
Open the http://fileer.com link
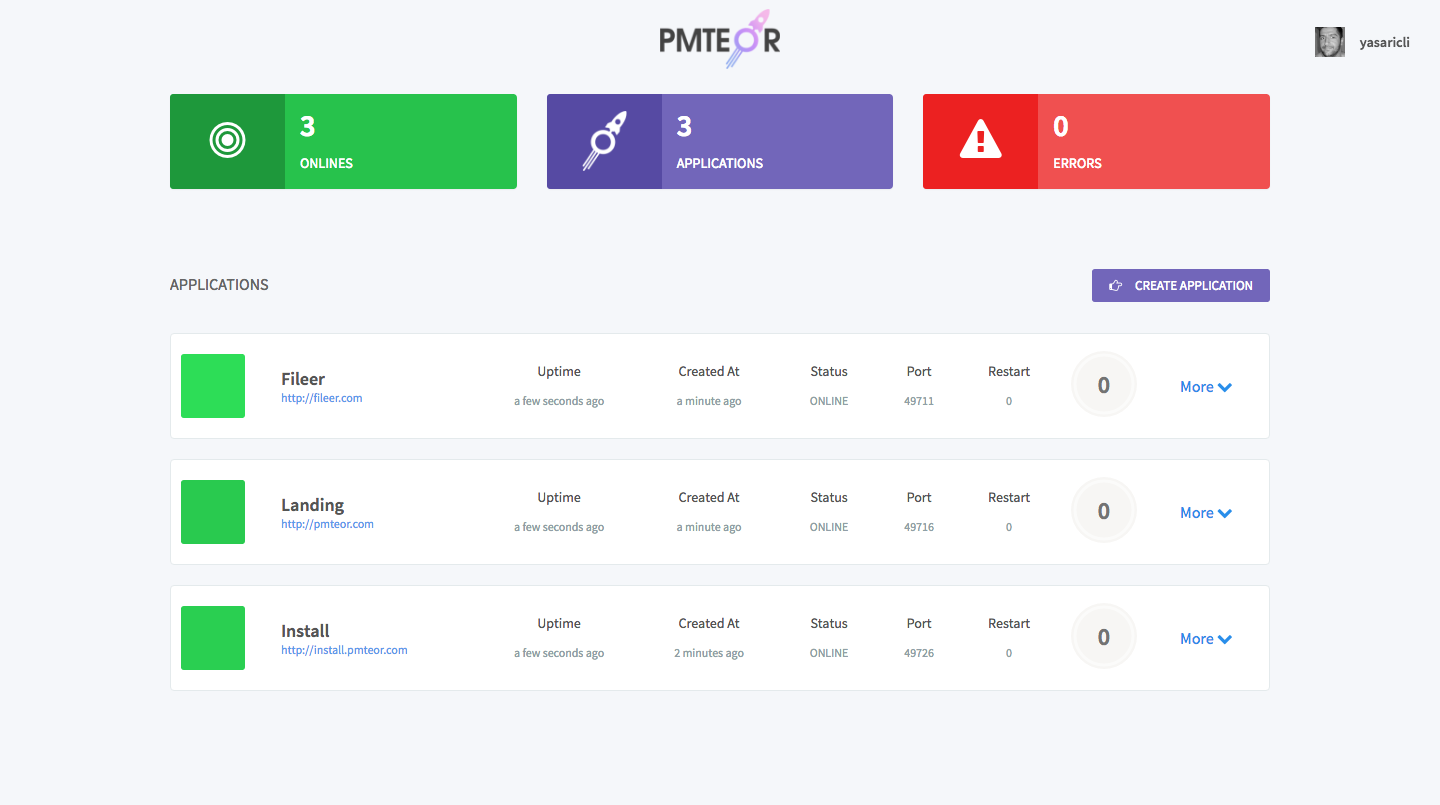coord(322,398)
